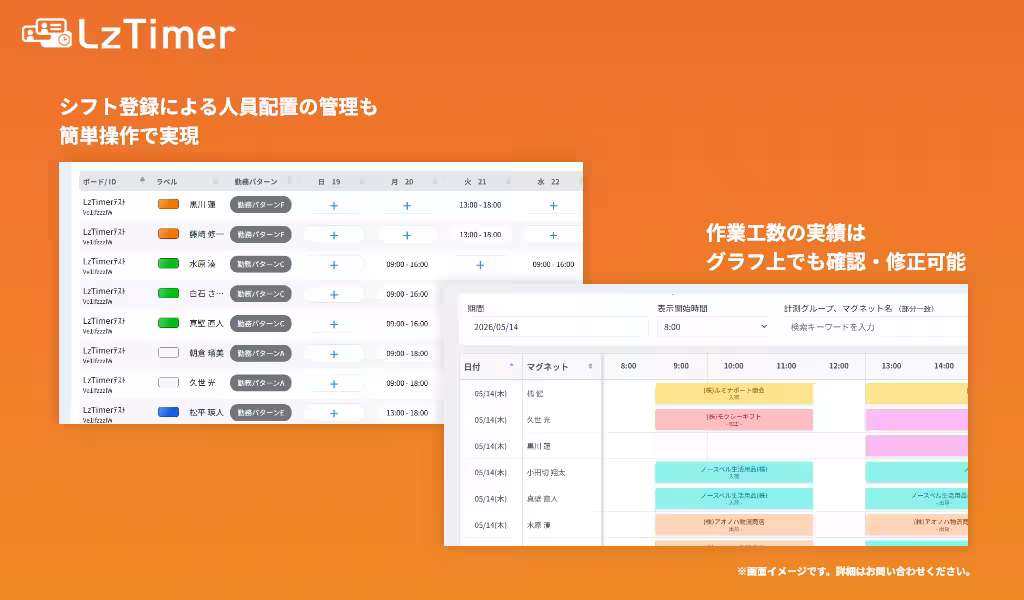Click the 水 22 column header
Image resolution: width=1024 pixels, height=600 pixels.
pyautogui.click(x=549, y=182)
